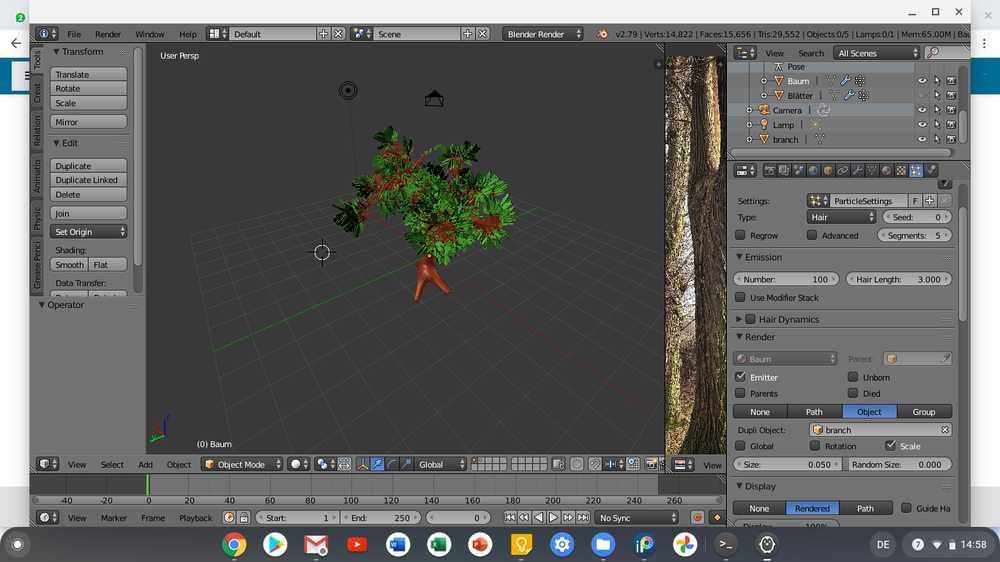Open the Particles properties tab icon
This screenshot has height=562, width=1000.
point(916,171)
